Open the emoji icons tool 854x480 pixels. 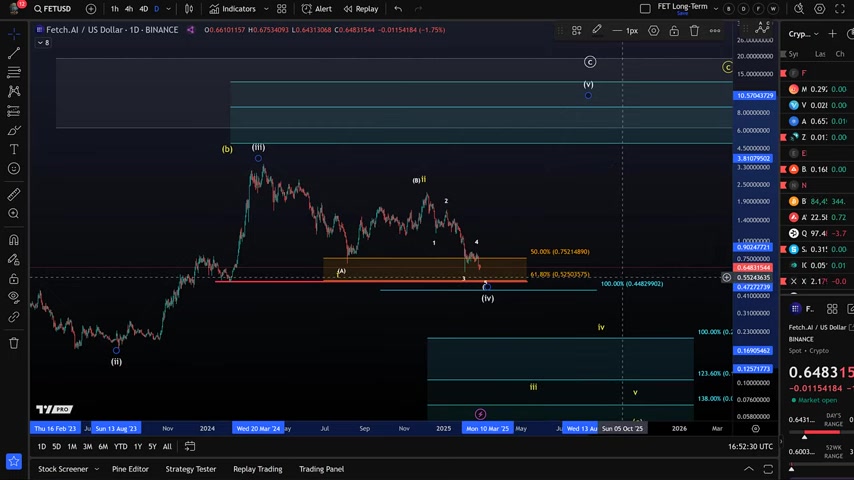14,169
